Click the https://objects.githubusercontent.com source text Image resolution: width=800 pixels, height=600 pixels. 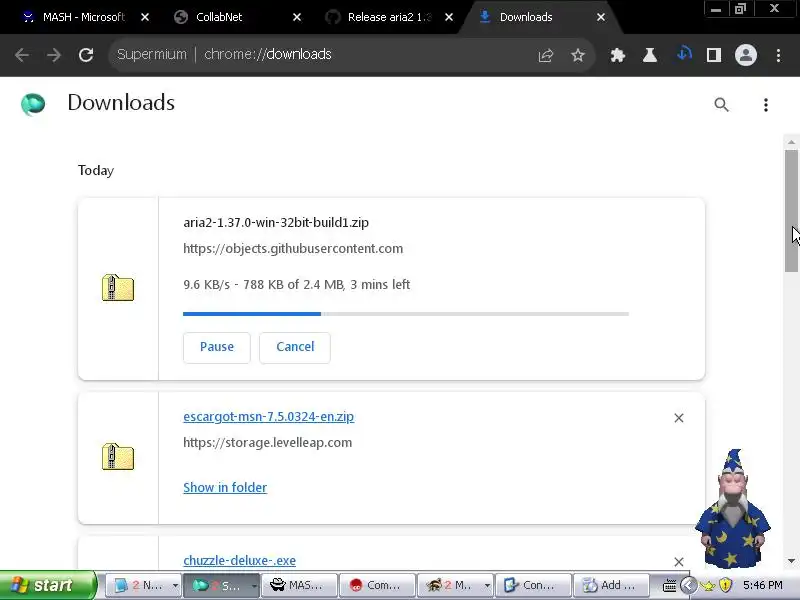click(293, 248)
